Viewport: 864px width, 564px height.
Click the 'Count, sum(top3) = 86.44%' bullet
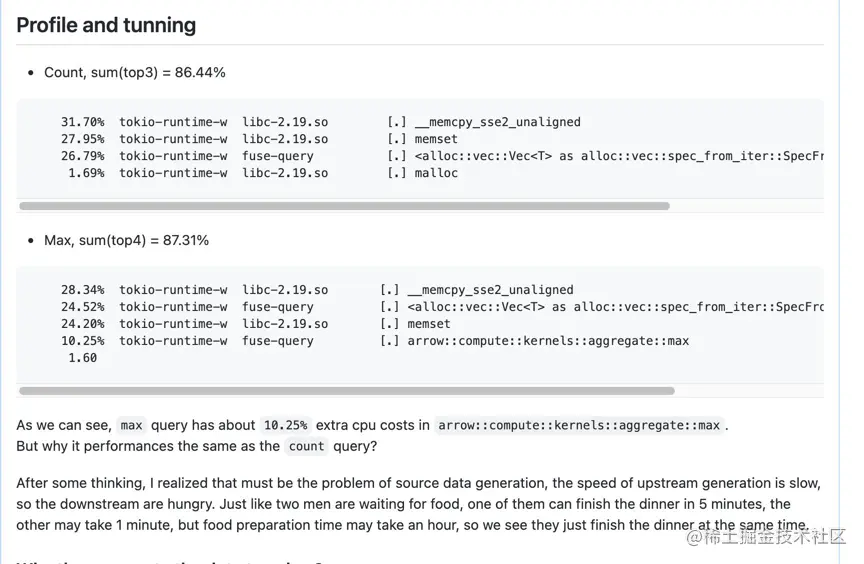[135, 72]
